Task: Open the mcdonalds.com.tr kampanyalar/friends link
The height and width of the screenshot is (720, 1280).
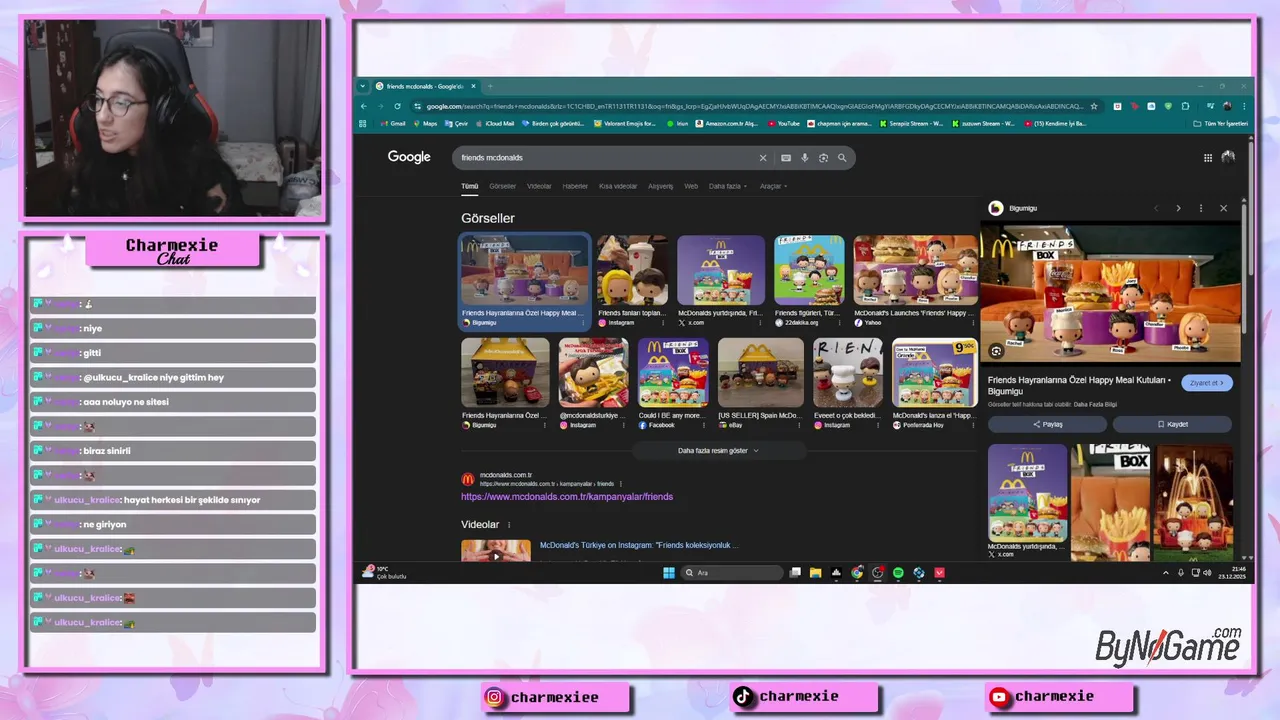Action: pos(567,497)
